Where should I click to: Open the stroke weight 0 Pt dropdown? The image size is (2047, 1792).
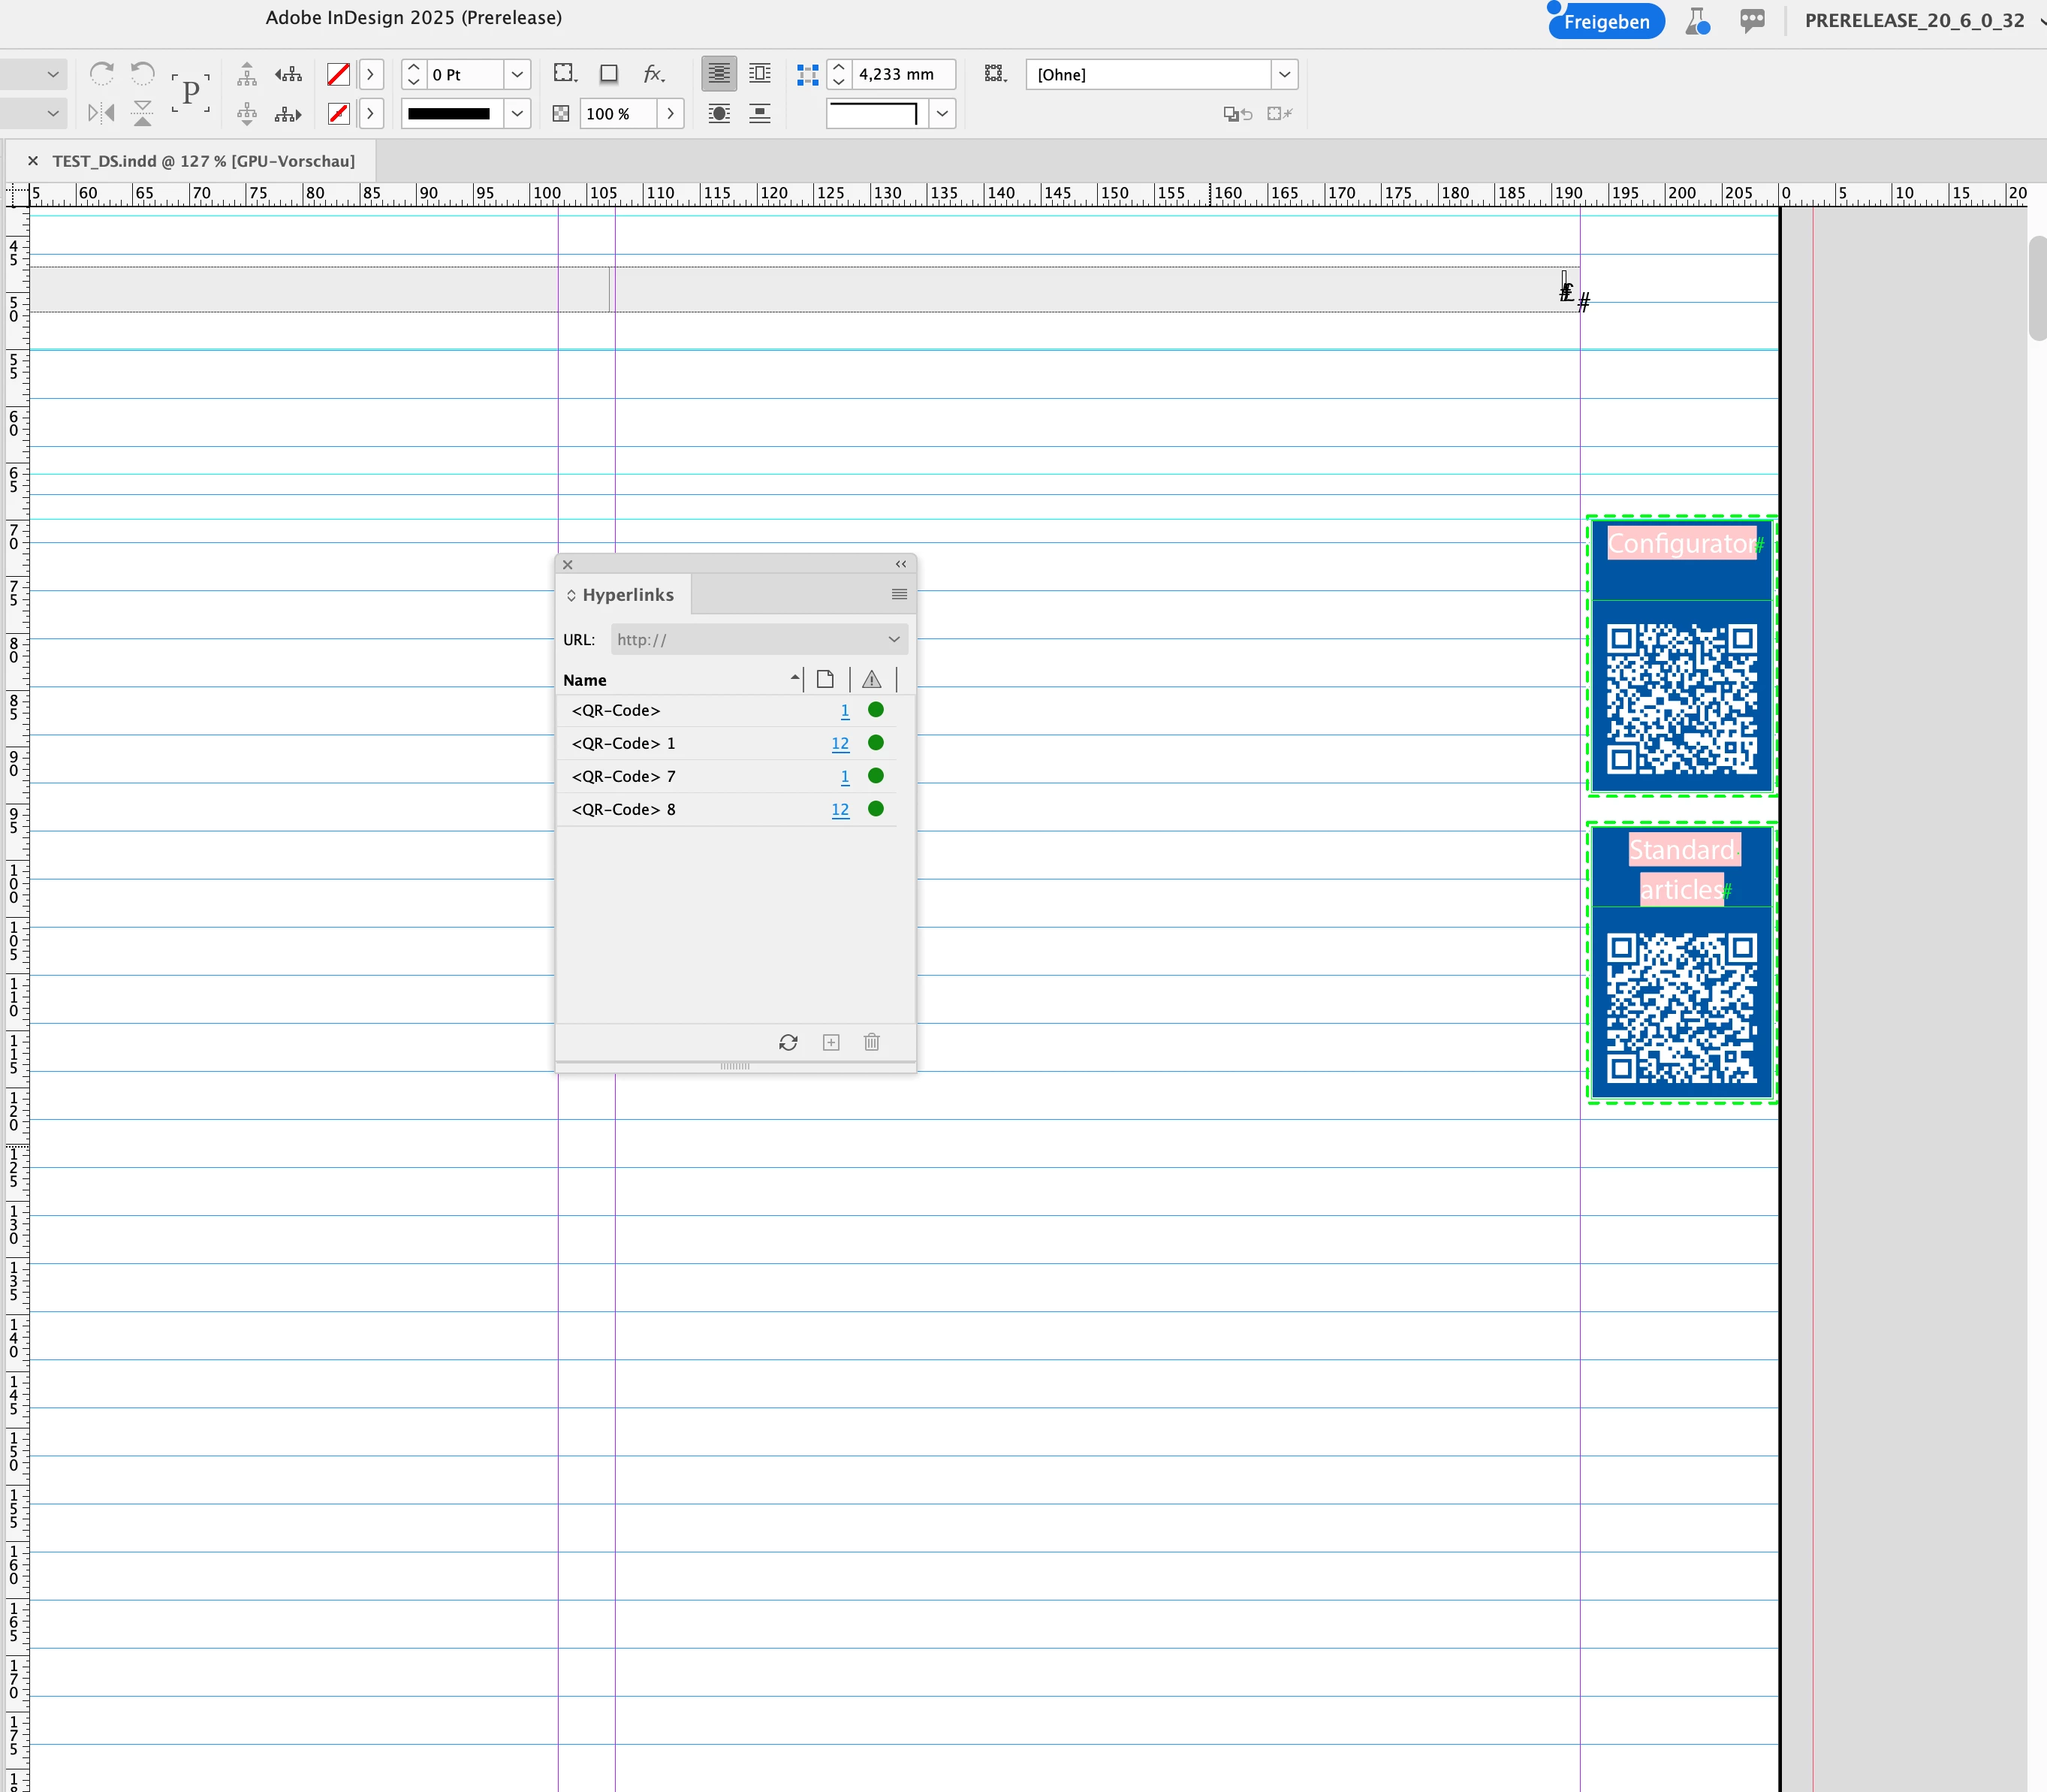tap(517, 74)
